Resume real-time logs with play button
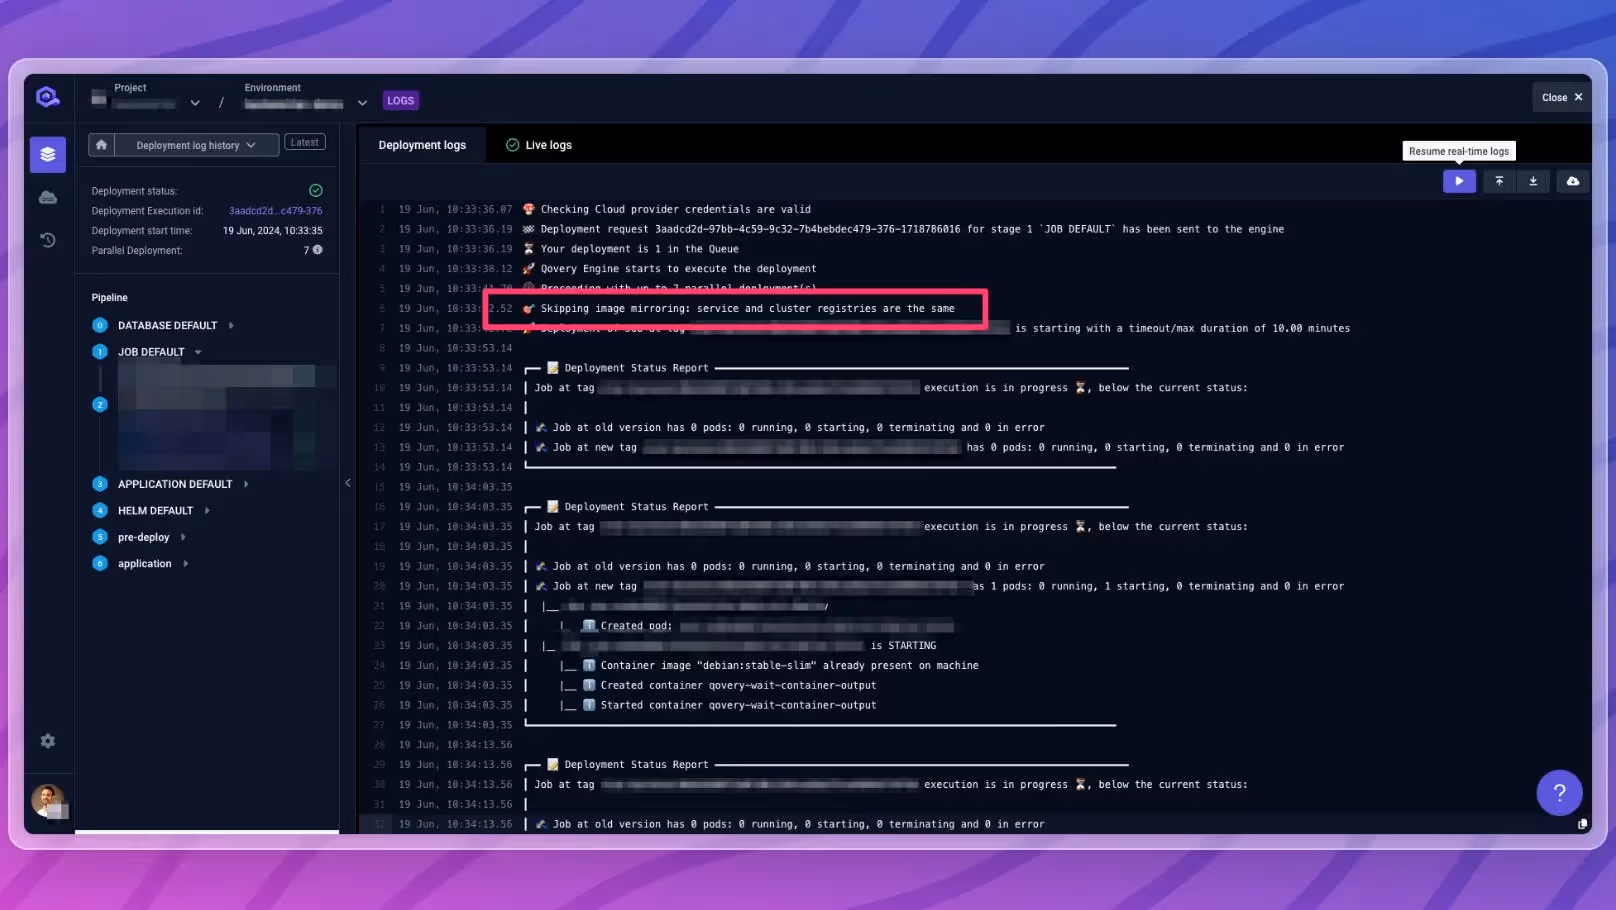The width and height of the screenshot is (1616, 910). tap(1459, 182)
